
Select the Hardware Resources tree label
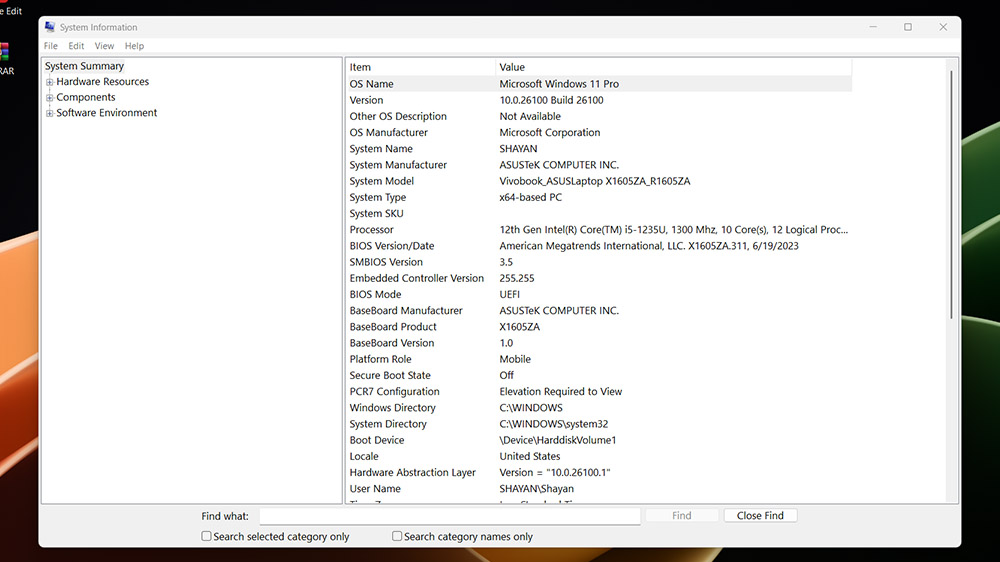[x=103, y=82]
